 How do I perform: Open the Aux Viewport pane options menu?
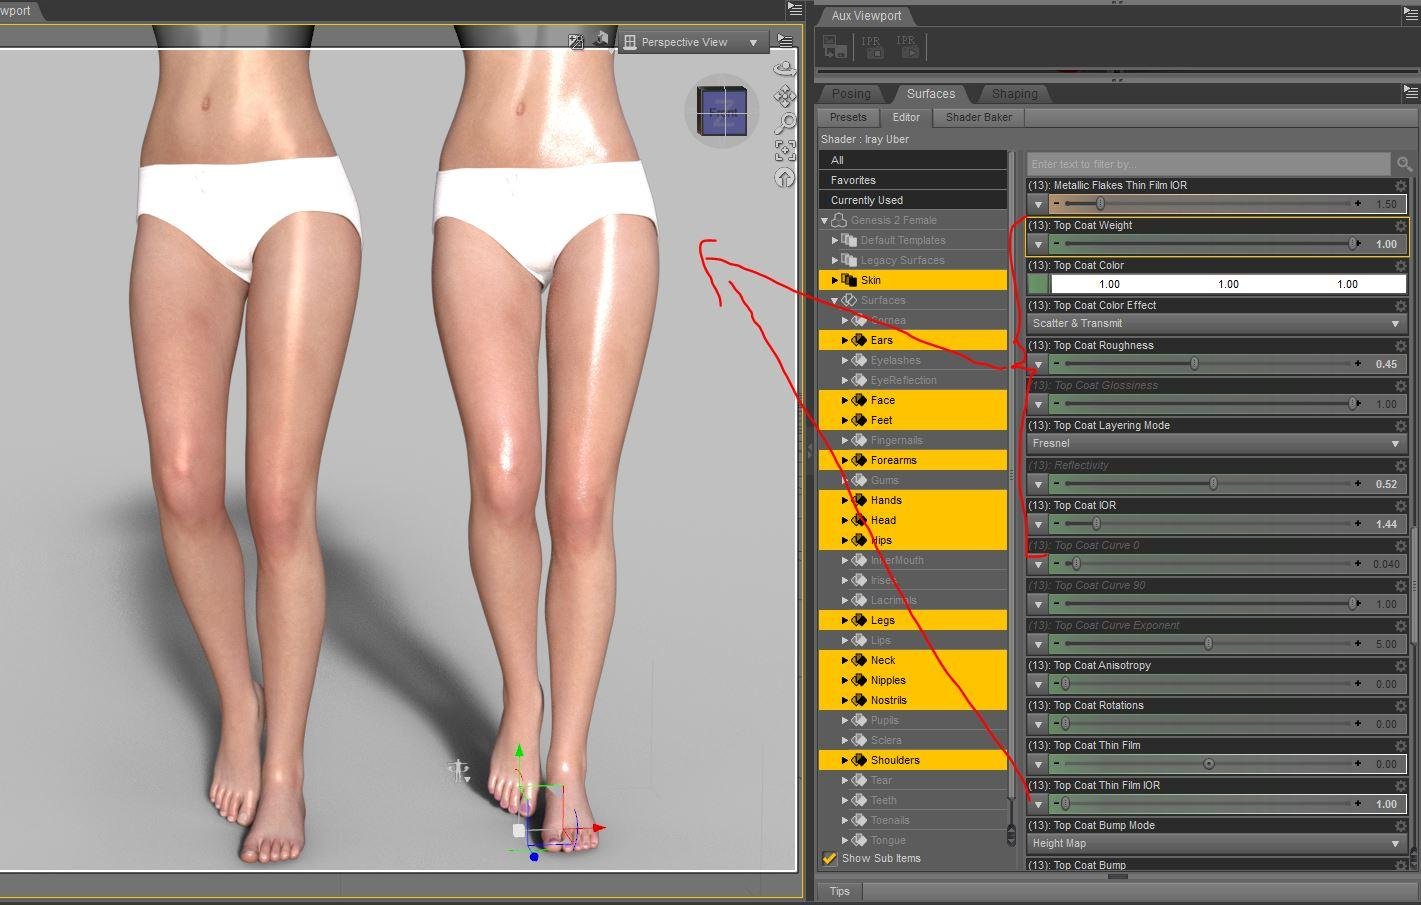[1410, 15]
